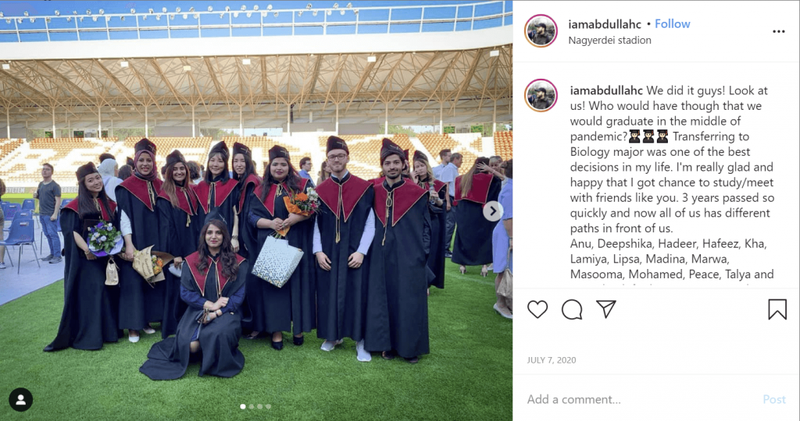Viewport: 800px width, 421px height.
Task: Open iamabdullahc header profile picture
Action: (x=541, y=31)
